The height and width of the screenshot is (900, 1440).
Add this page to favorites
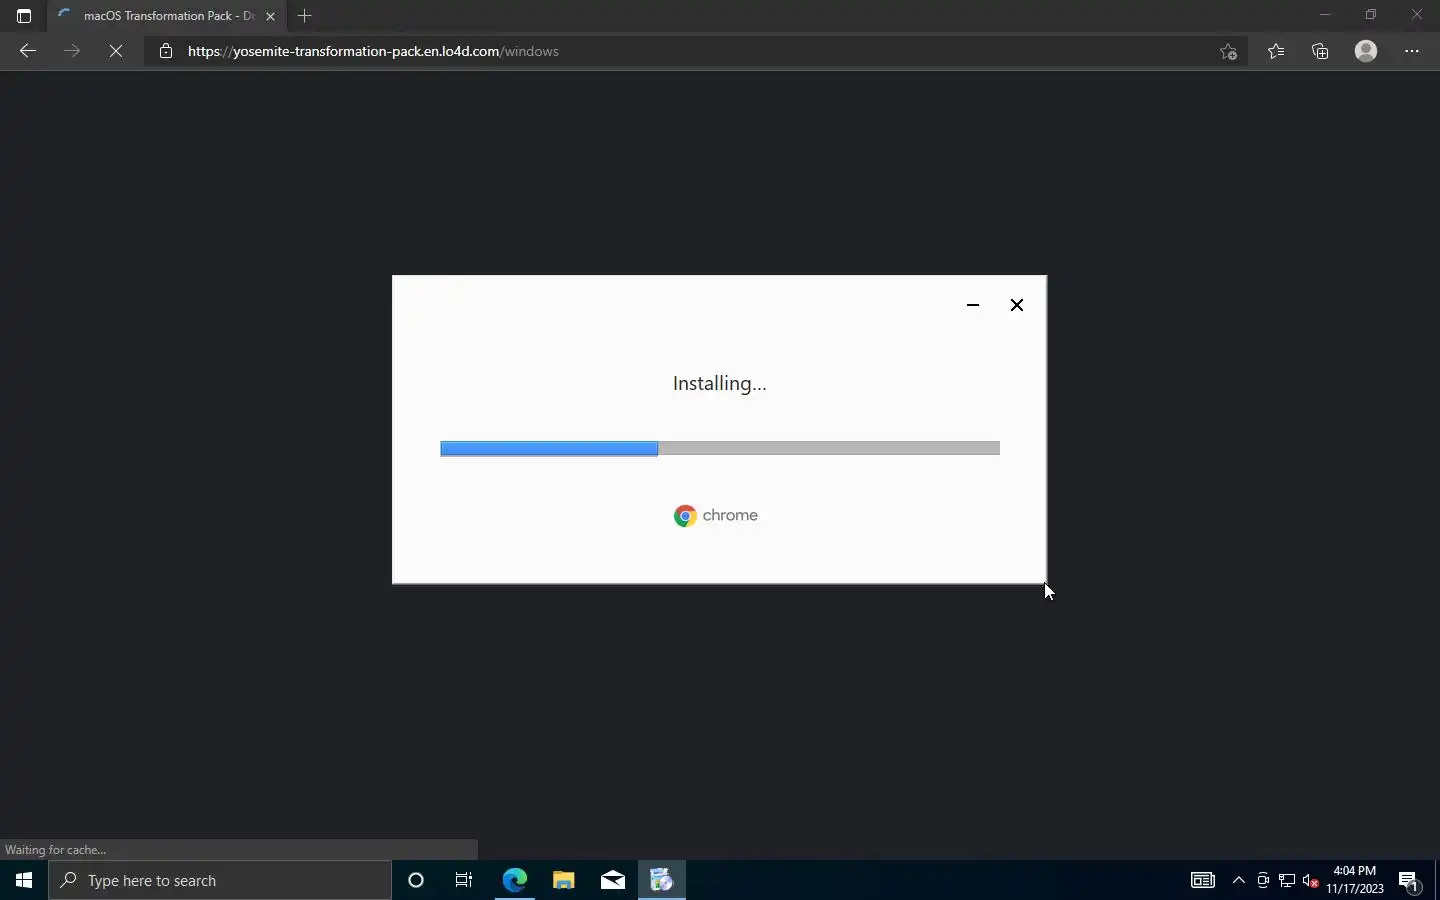pyautogui.click(x=1228, y=51)
